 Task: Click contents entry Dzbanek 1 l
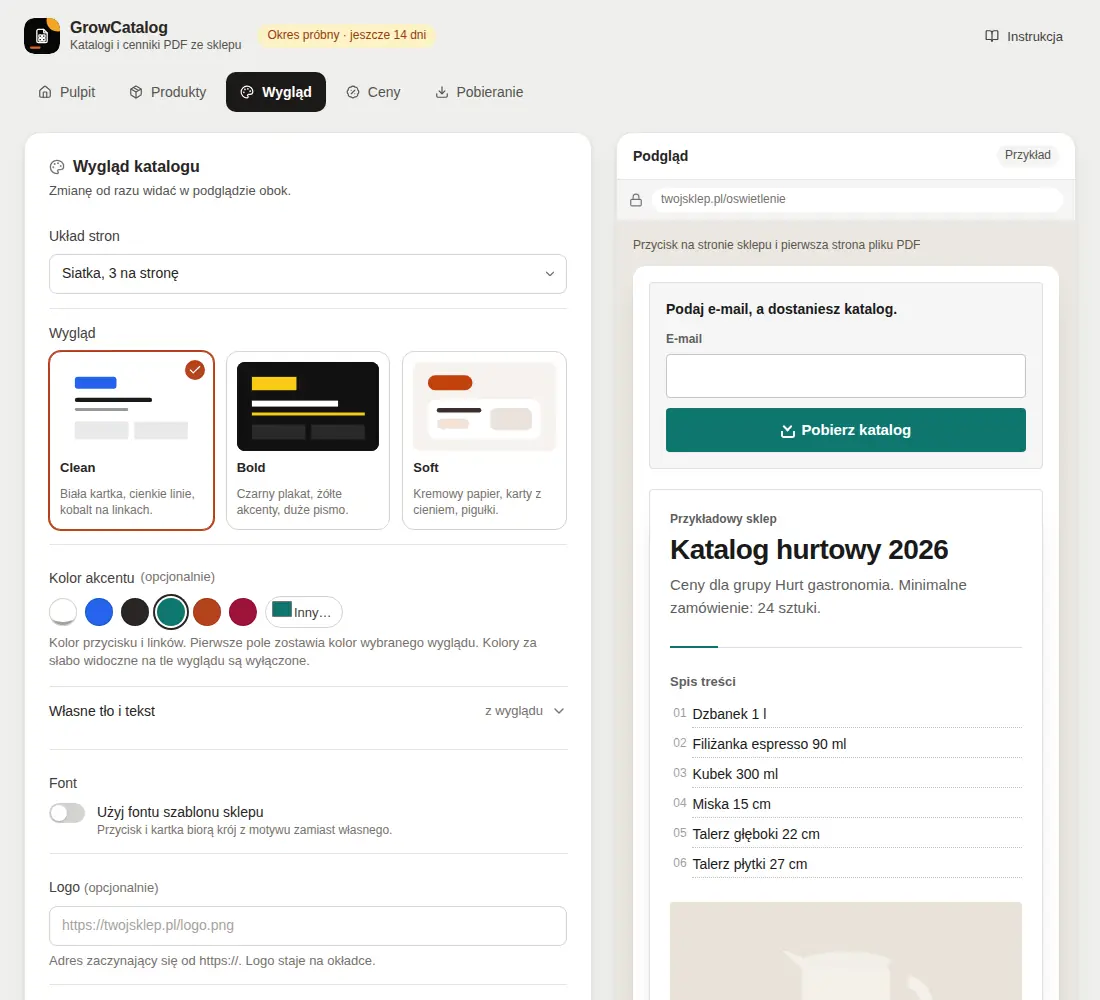pos(729,714)
